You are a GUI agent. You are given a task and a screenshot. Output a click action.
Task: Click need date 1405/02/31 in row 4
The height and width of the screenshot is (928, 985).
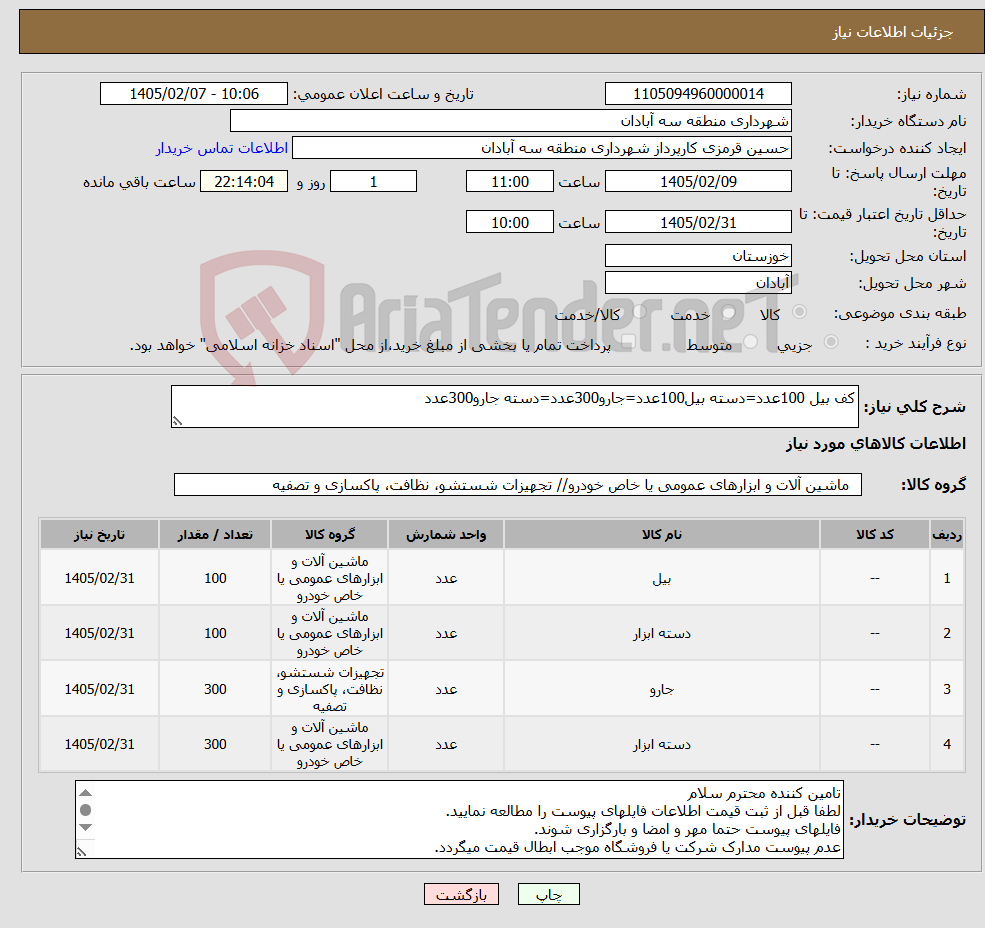pyautogui.click(x=99, y=744)
